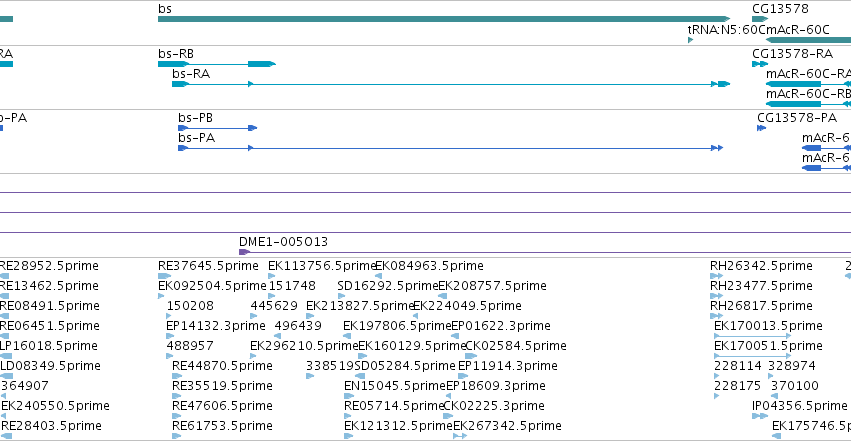
Task: Select the 496439 feature label
Action: point(298,326)
